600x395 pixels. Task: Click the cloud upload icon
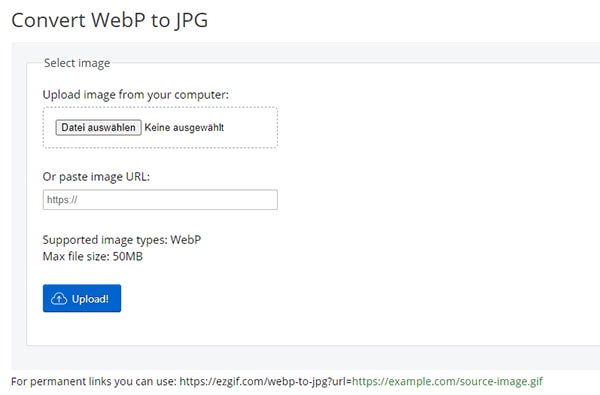point(59,299)
